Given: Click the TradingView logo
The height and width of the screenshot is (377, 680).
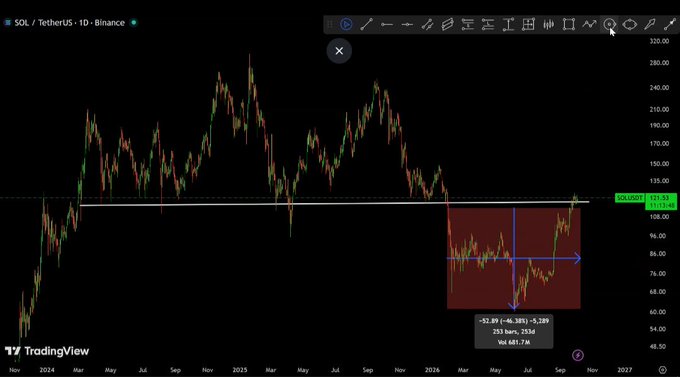Looking at the screenshot, I should click(47, 351).
